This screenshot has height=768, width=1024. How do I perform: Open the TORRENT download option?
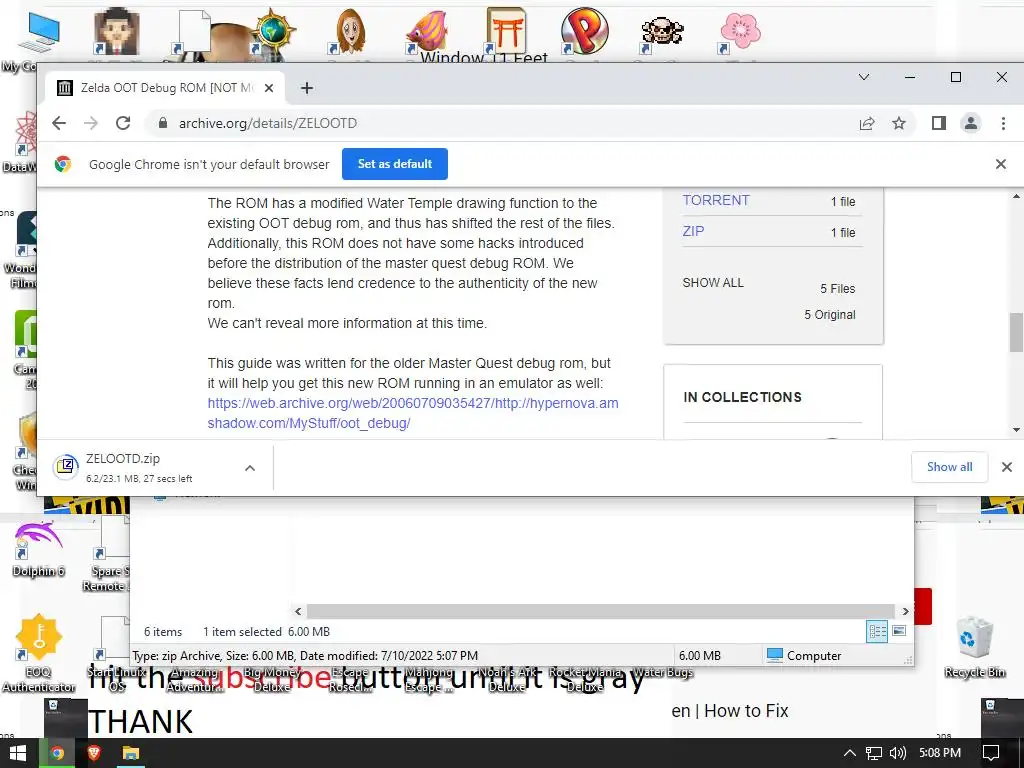point(716,200)
